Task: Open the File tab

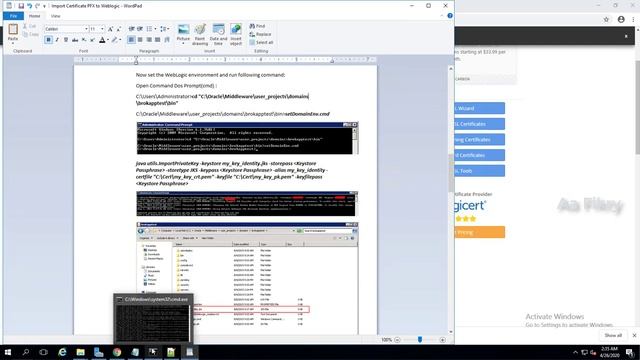Action: (x=13, y=16)
